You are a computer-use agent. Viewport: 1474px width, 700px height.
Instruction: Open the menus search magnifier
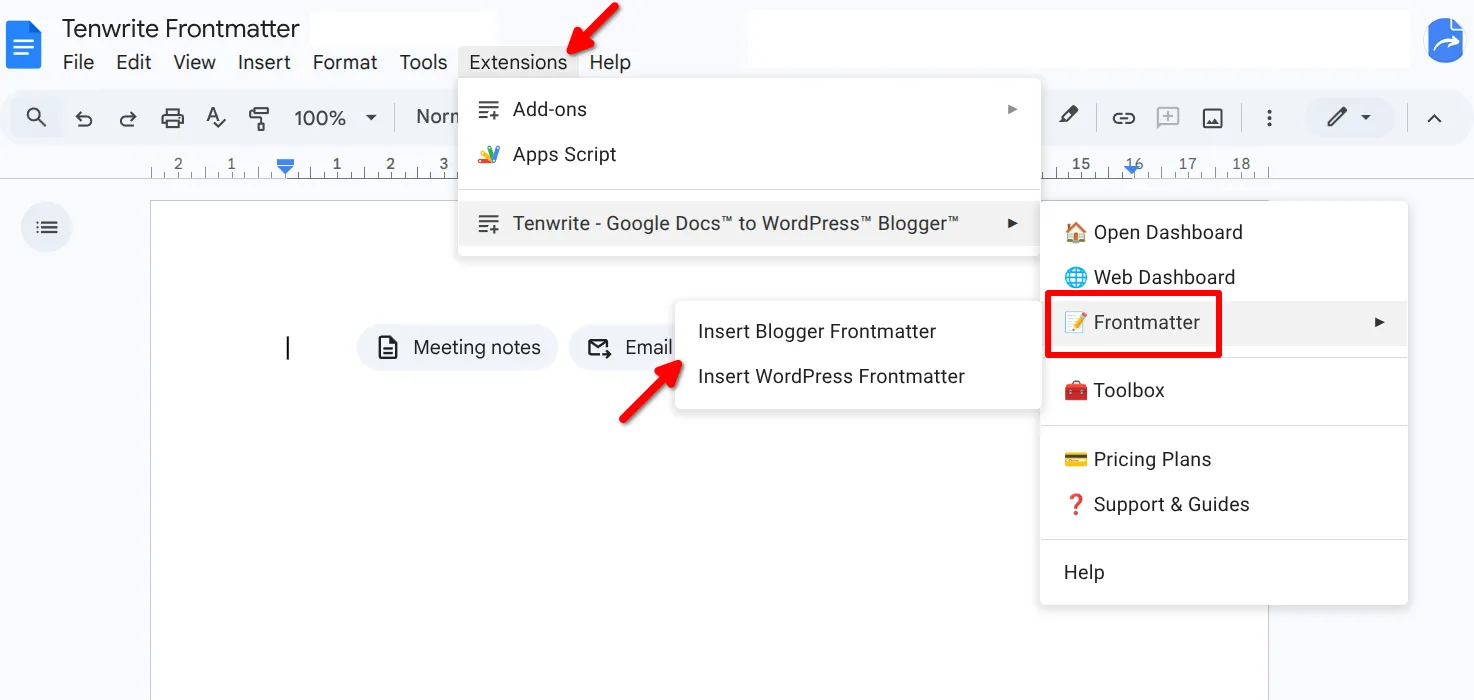[x=35, y=117]
